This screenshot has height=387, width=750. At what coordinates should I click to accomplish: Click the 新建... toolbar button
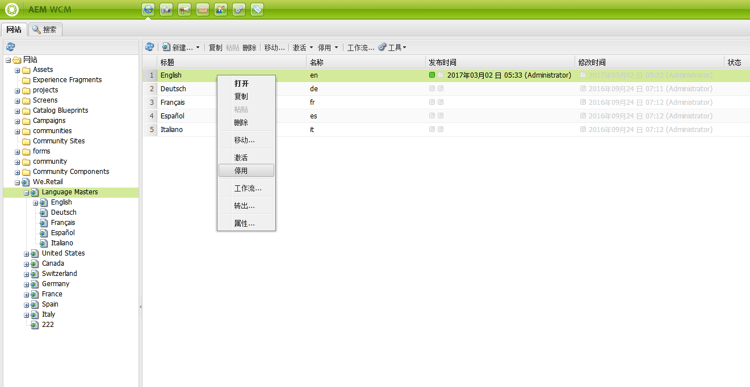(178, 47)
